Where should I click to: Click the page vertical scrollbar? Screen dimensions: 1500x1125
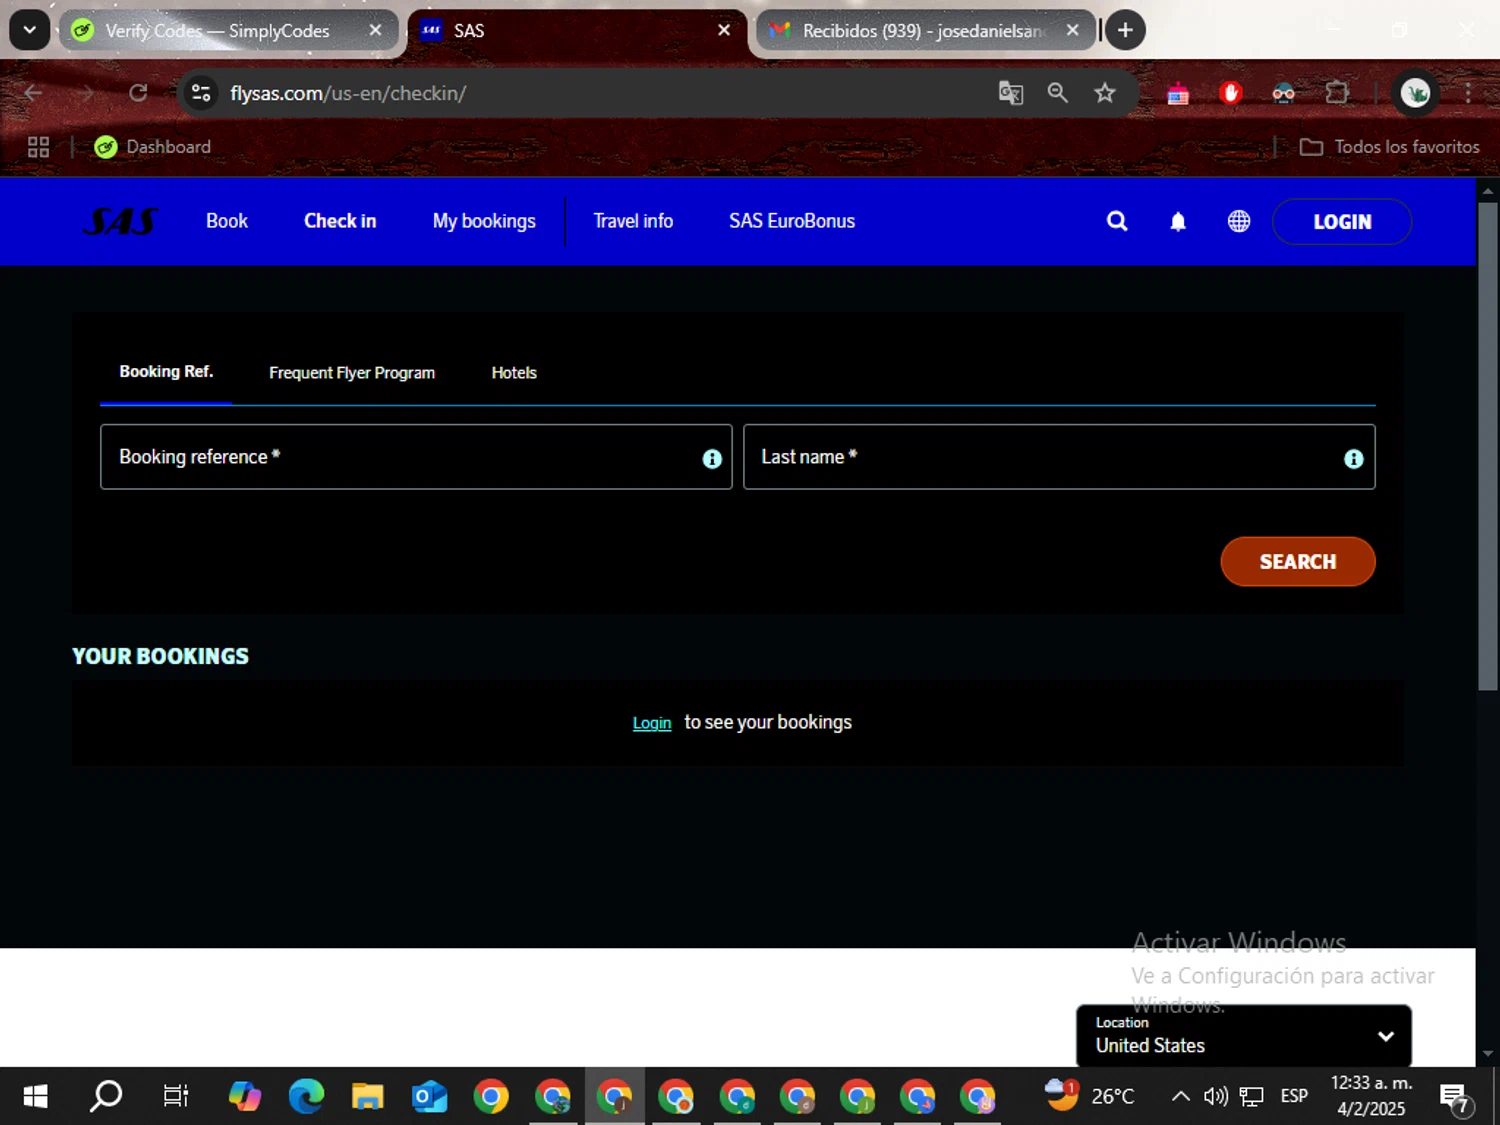click(x=1488, y=445)
